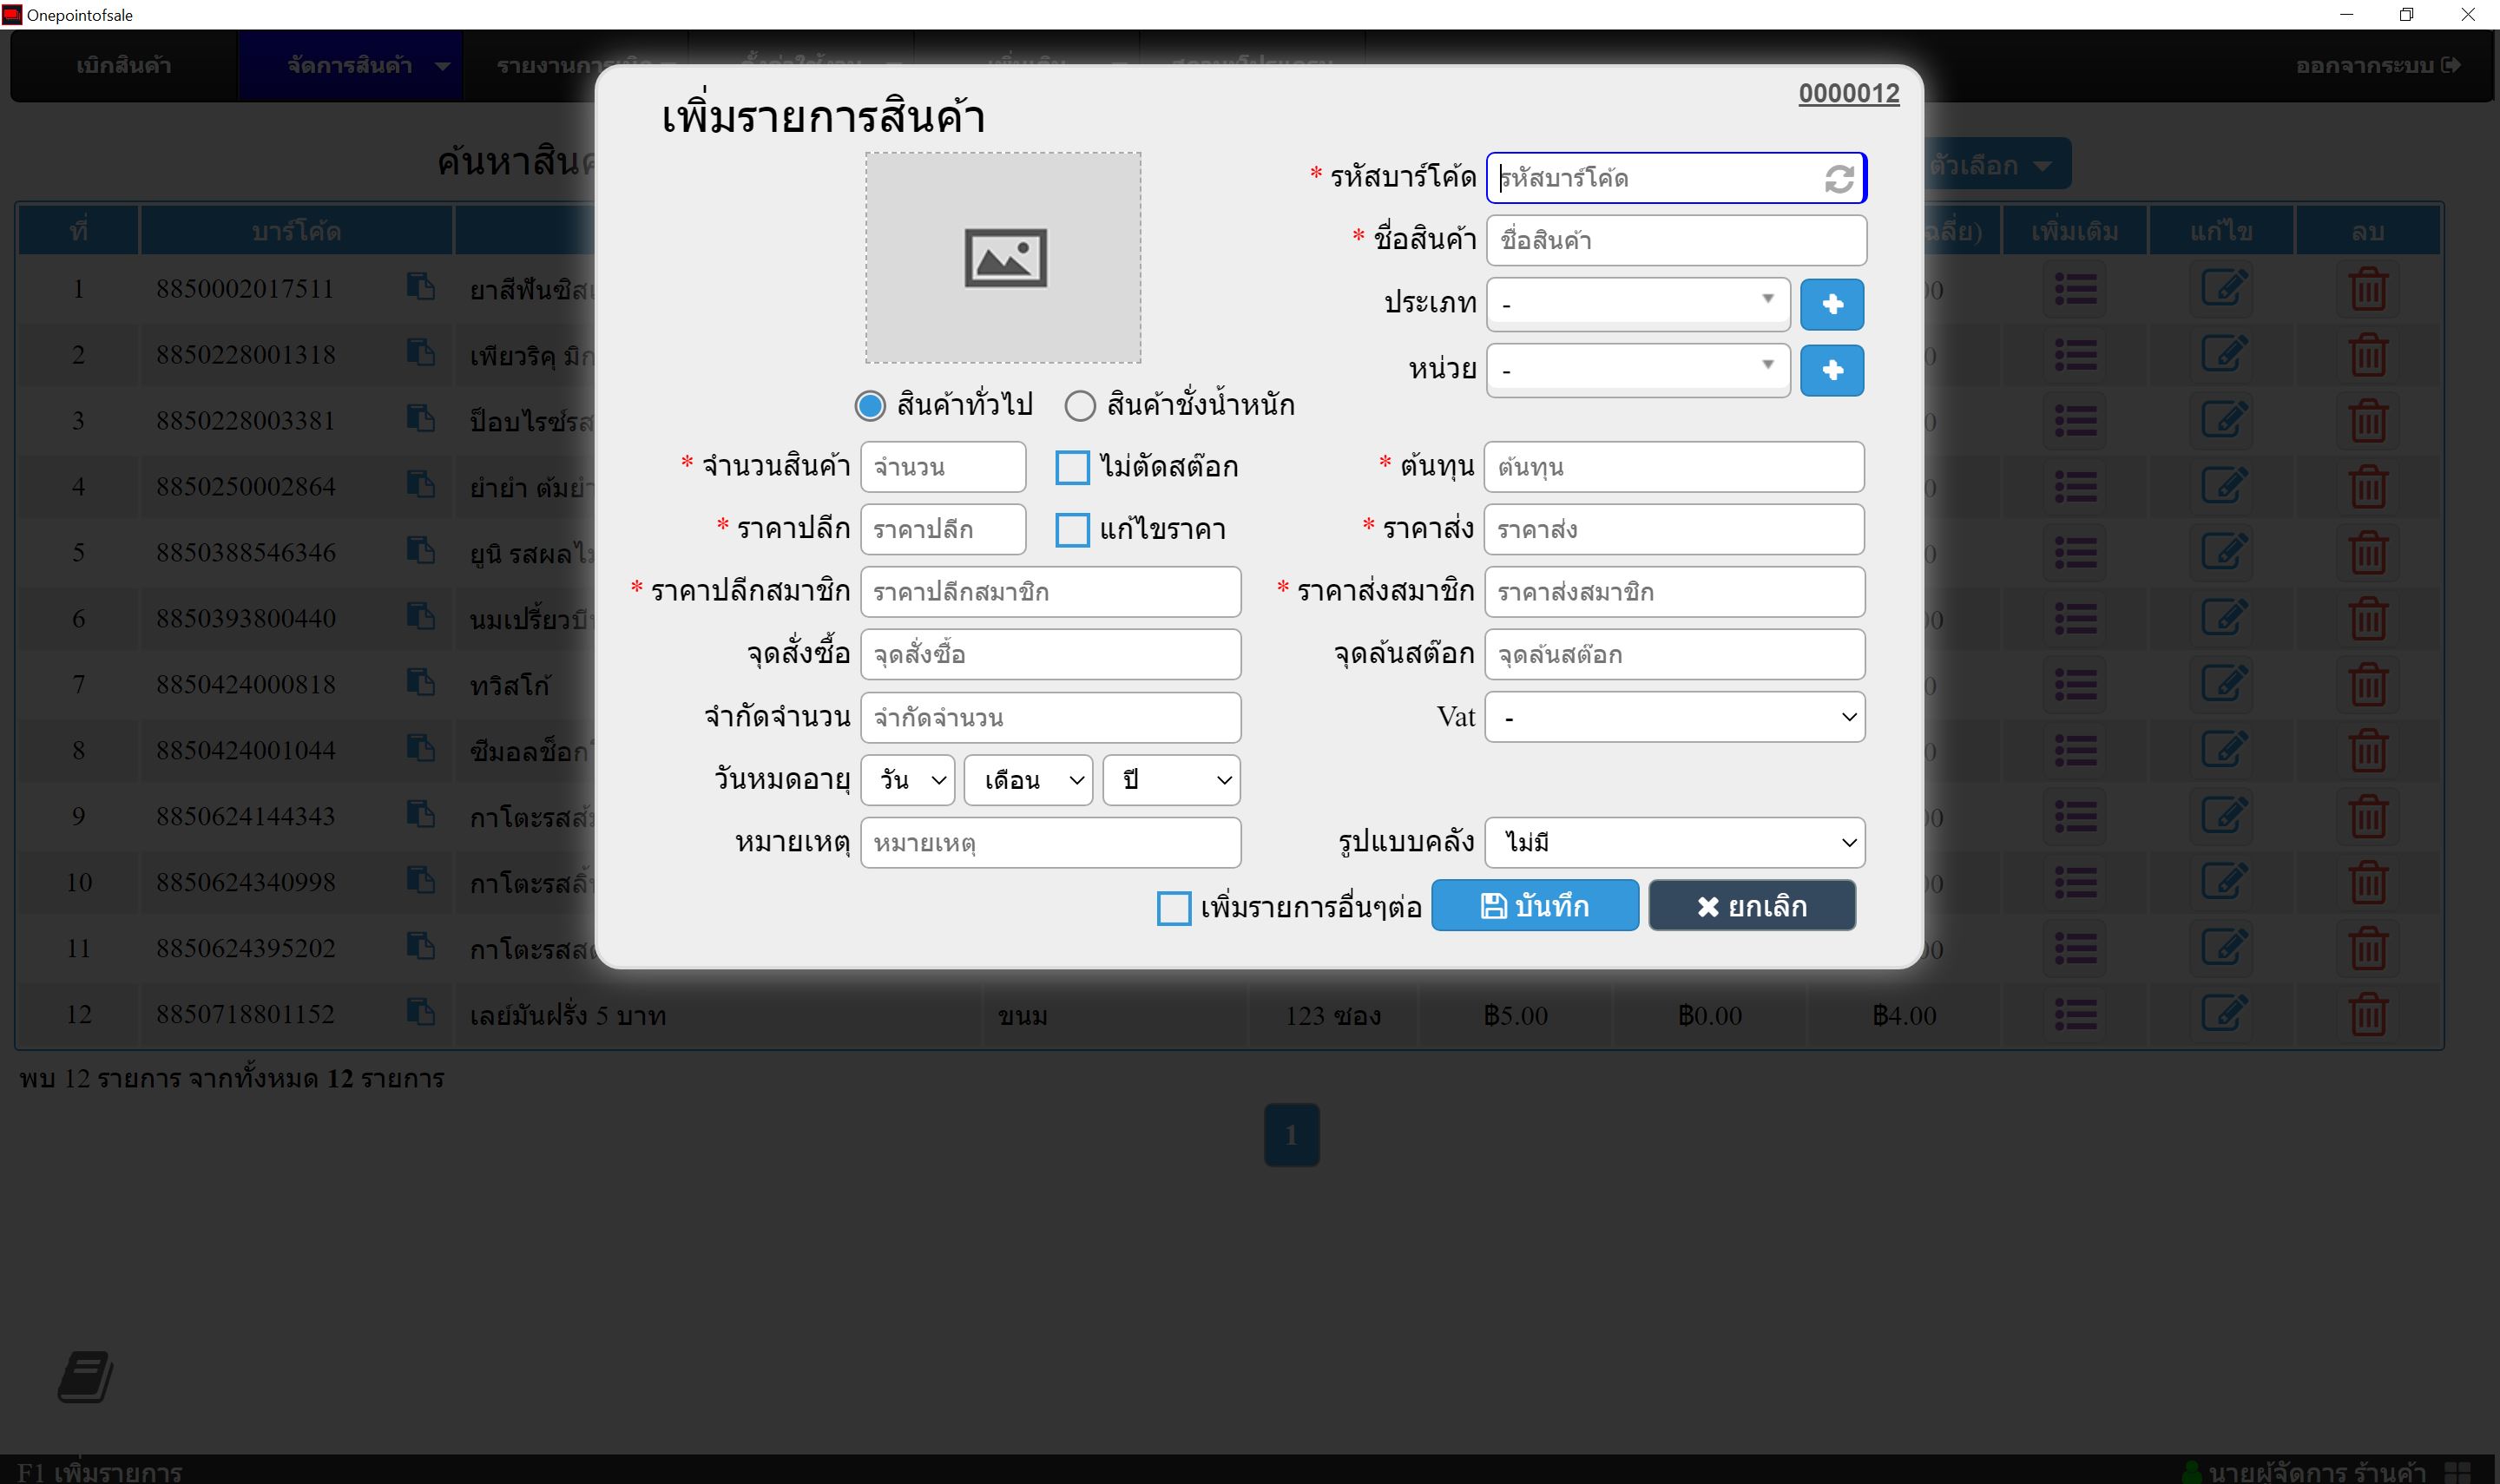The height and width of the screenshot is (1484, 2500).
Task: Click the บันทึก save button
Action: [1535, 906]
